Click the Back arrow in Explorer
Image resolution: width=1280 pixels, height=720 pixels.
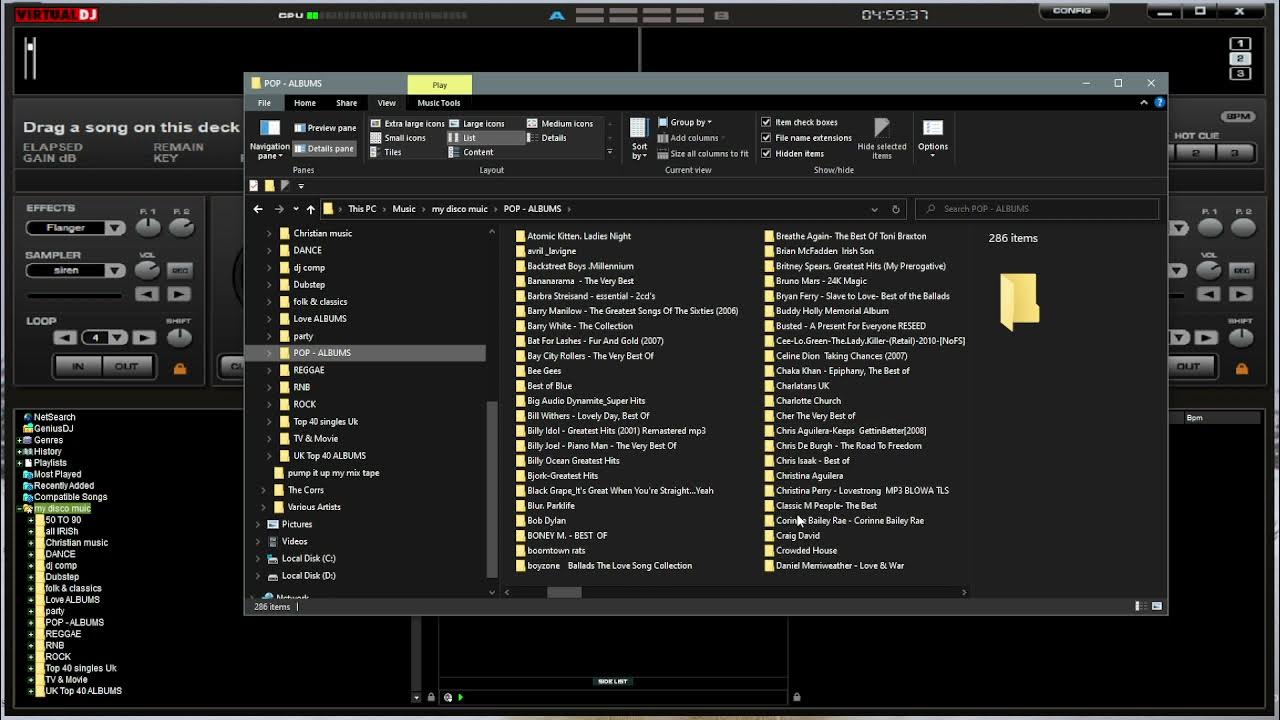click(258, 209)
